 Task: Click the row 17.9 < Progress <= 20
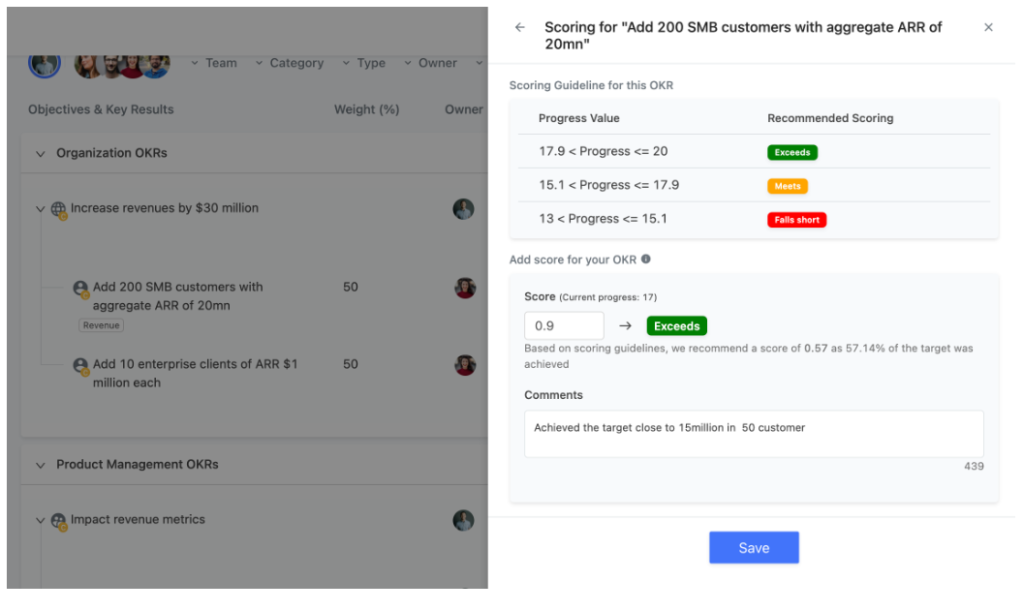pyautogui.click(x=754, y=152)
